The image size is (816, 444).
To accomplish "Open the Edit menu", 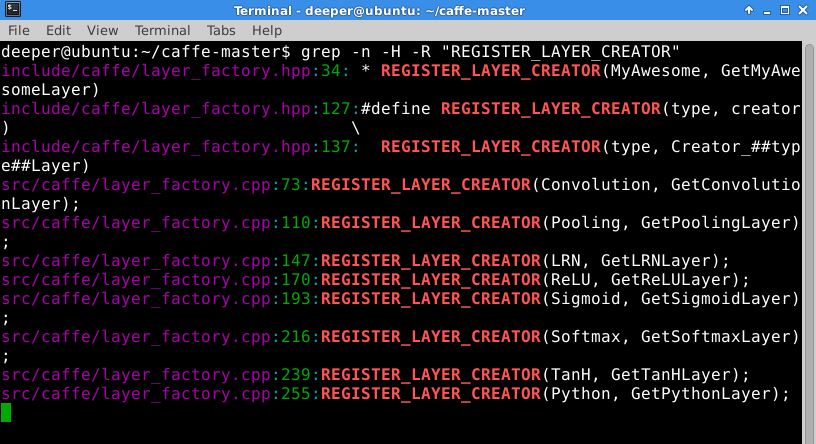I will [x=58, y=31].
